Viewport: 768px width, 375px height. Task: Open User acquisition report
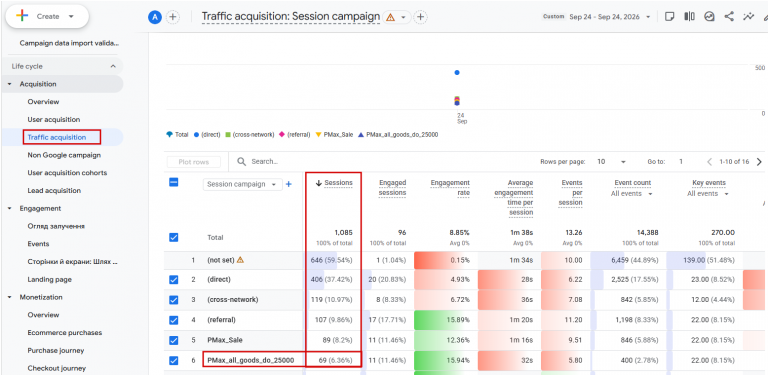coord(54,119)
